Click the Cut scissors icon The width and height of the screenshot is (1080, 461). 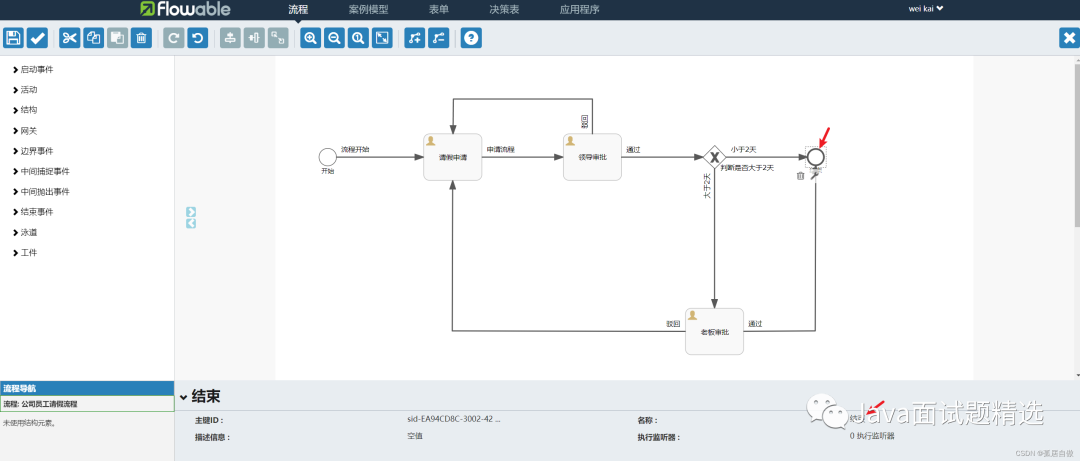pyautogui.click(x=69, y=38)
